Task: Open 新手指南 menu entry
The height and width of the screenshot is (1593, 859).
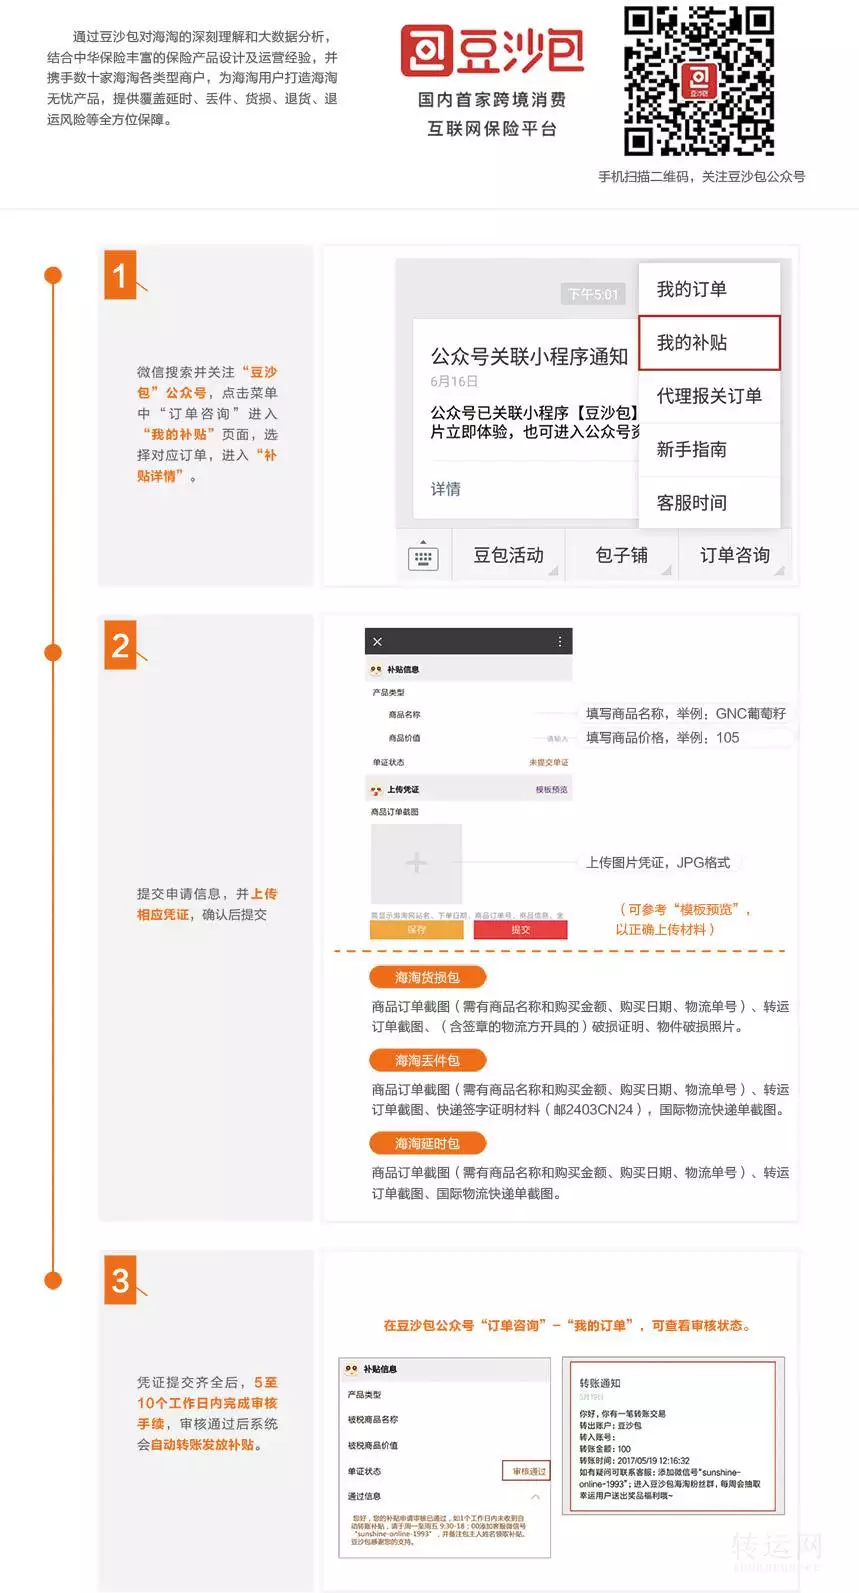Action: point(709,450)
